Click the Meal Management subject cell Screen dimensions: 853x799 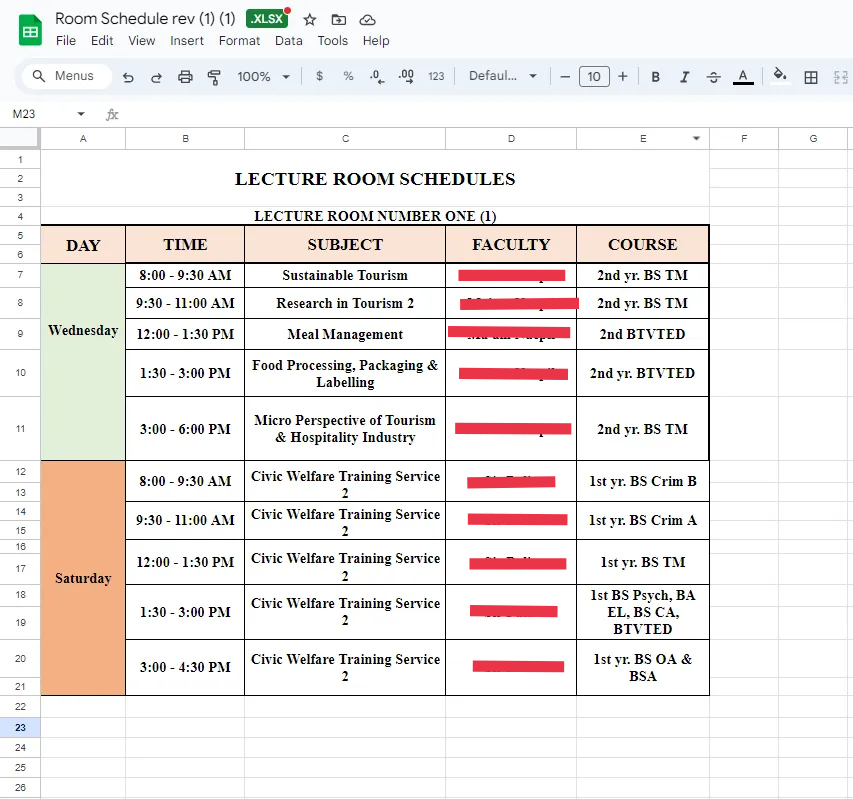click(345, 334)
